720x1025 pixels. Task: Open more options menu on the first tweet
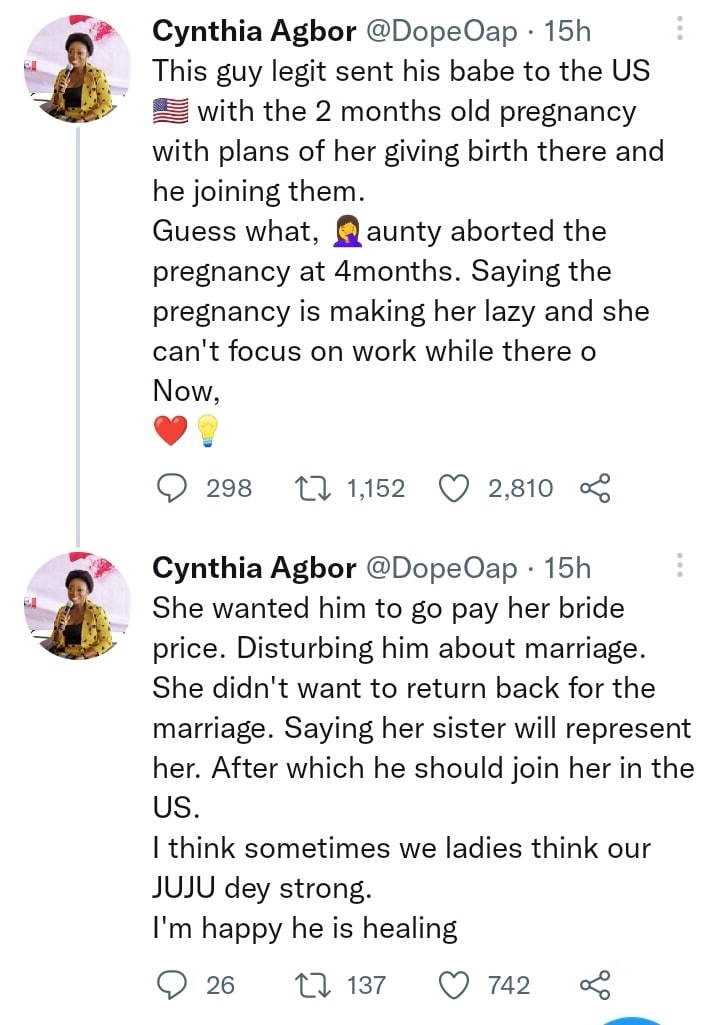tap(680, 30)
